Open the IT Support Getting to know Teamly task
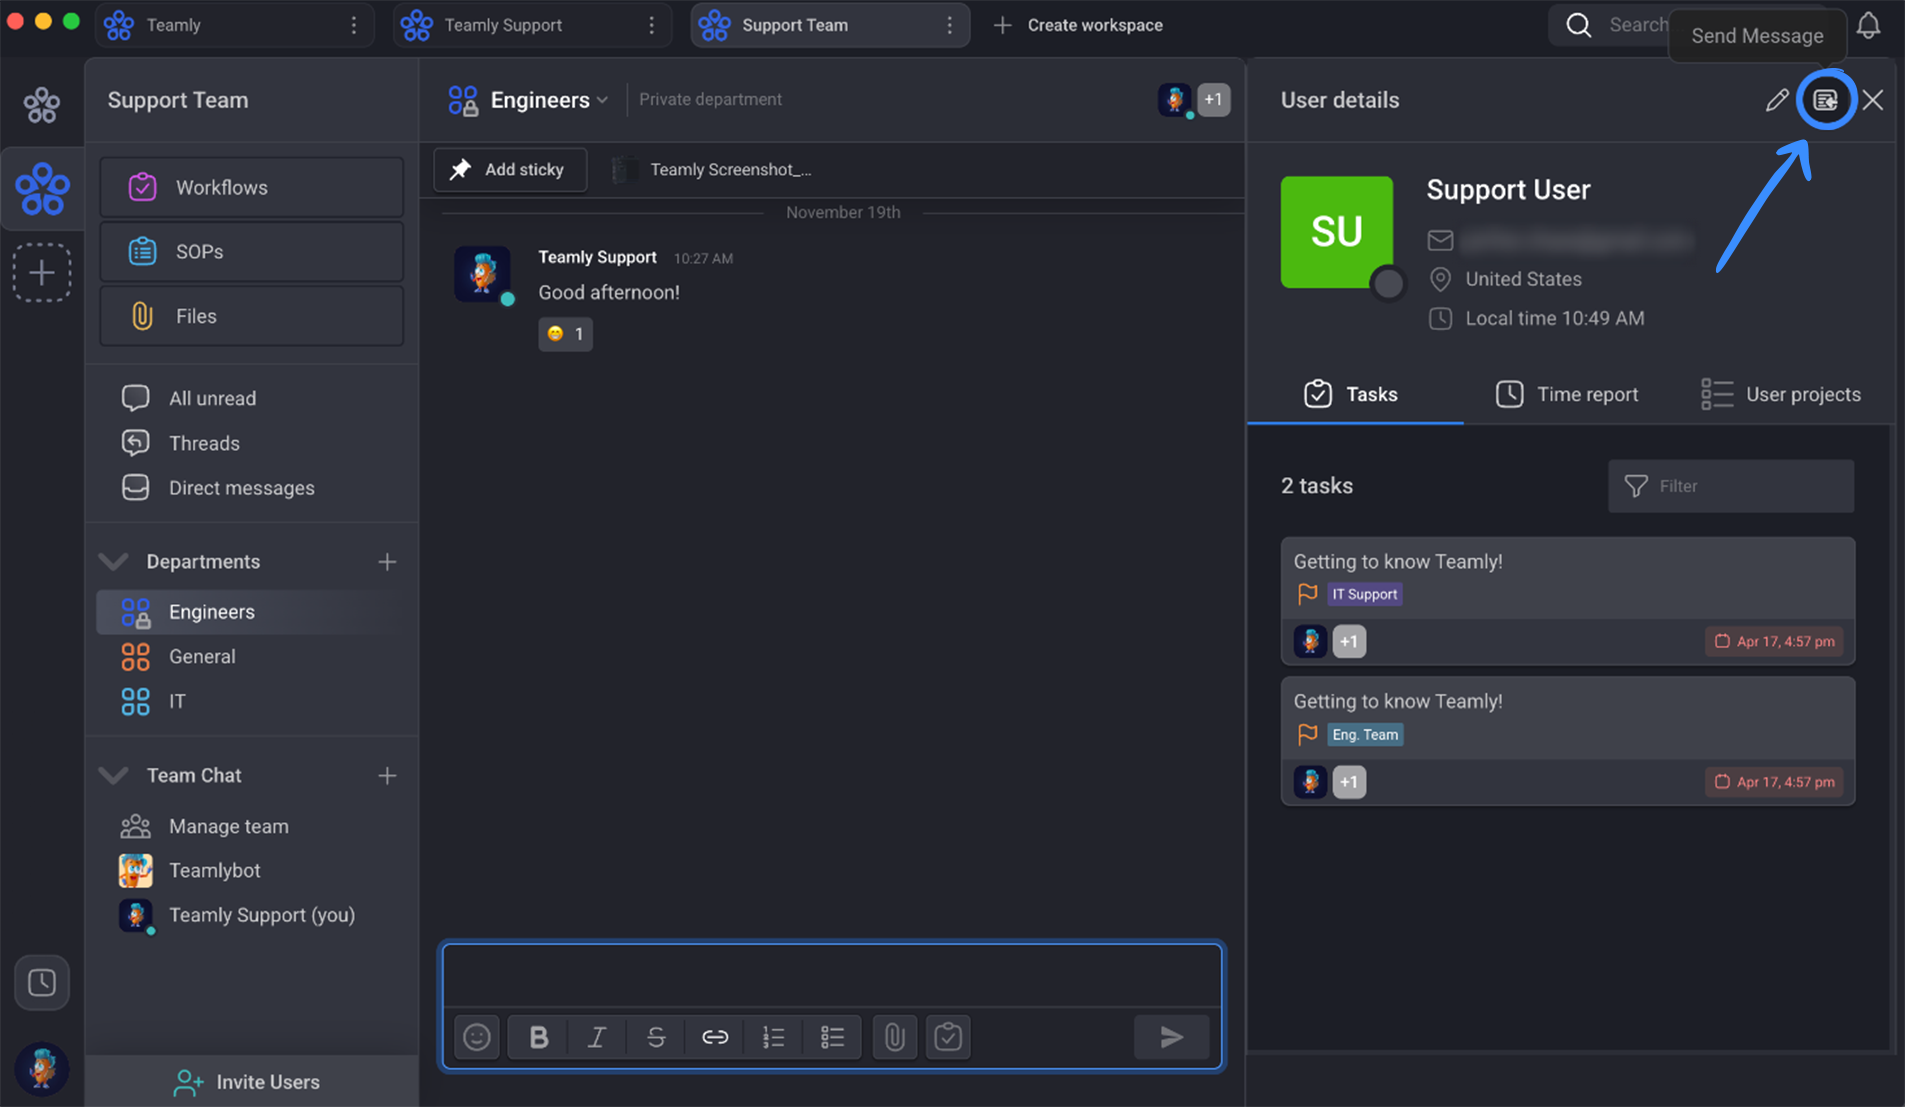Screen dimensions: 1905x1107 (1568, 601)
